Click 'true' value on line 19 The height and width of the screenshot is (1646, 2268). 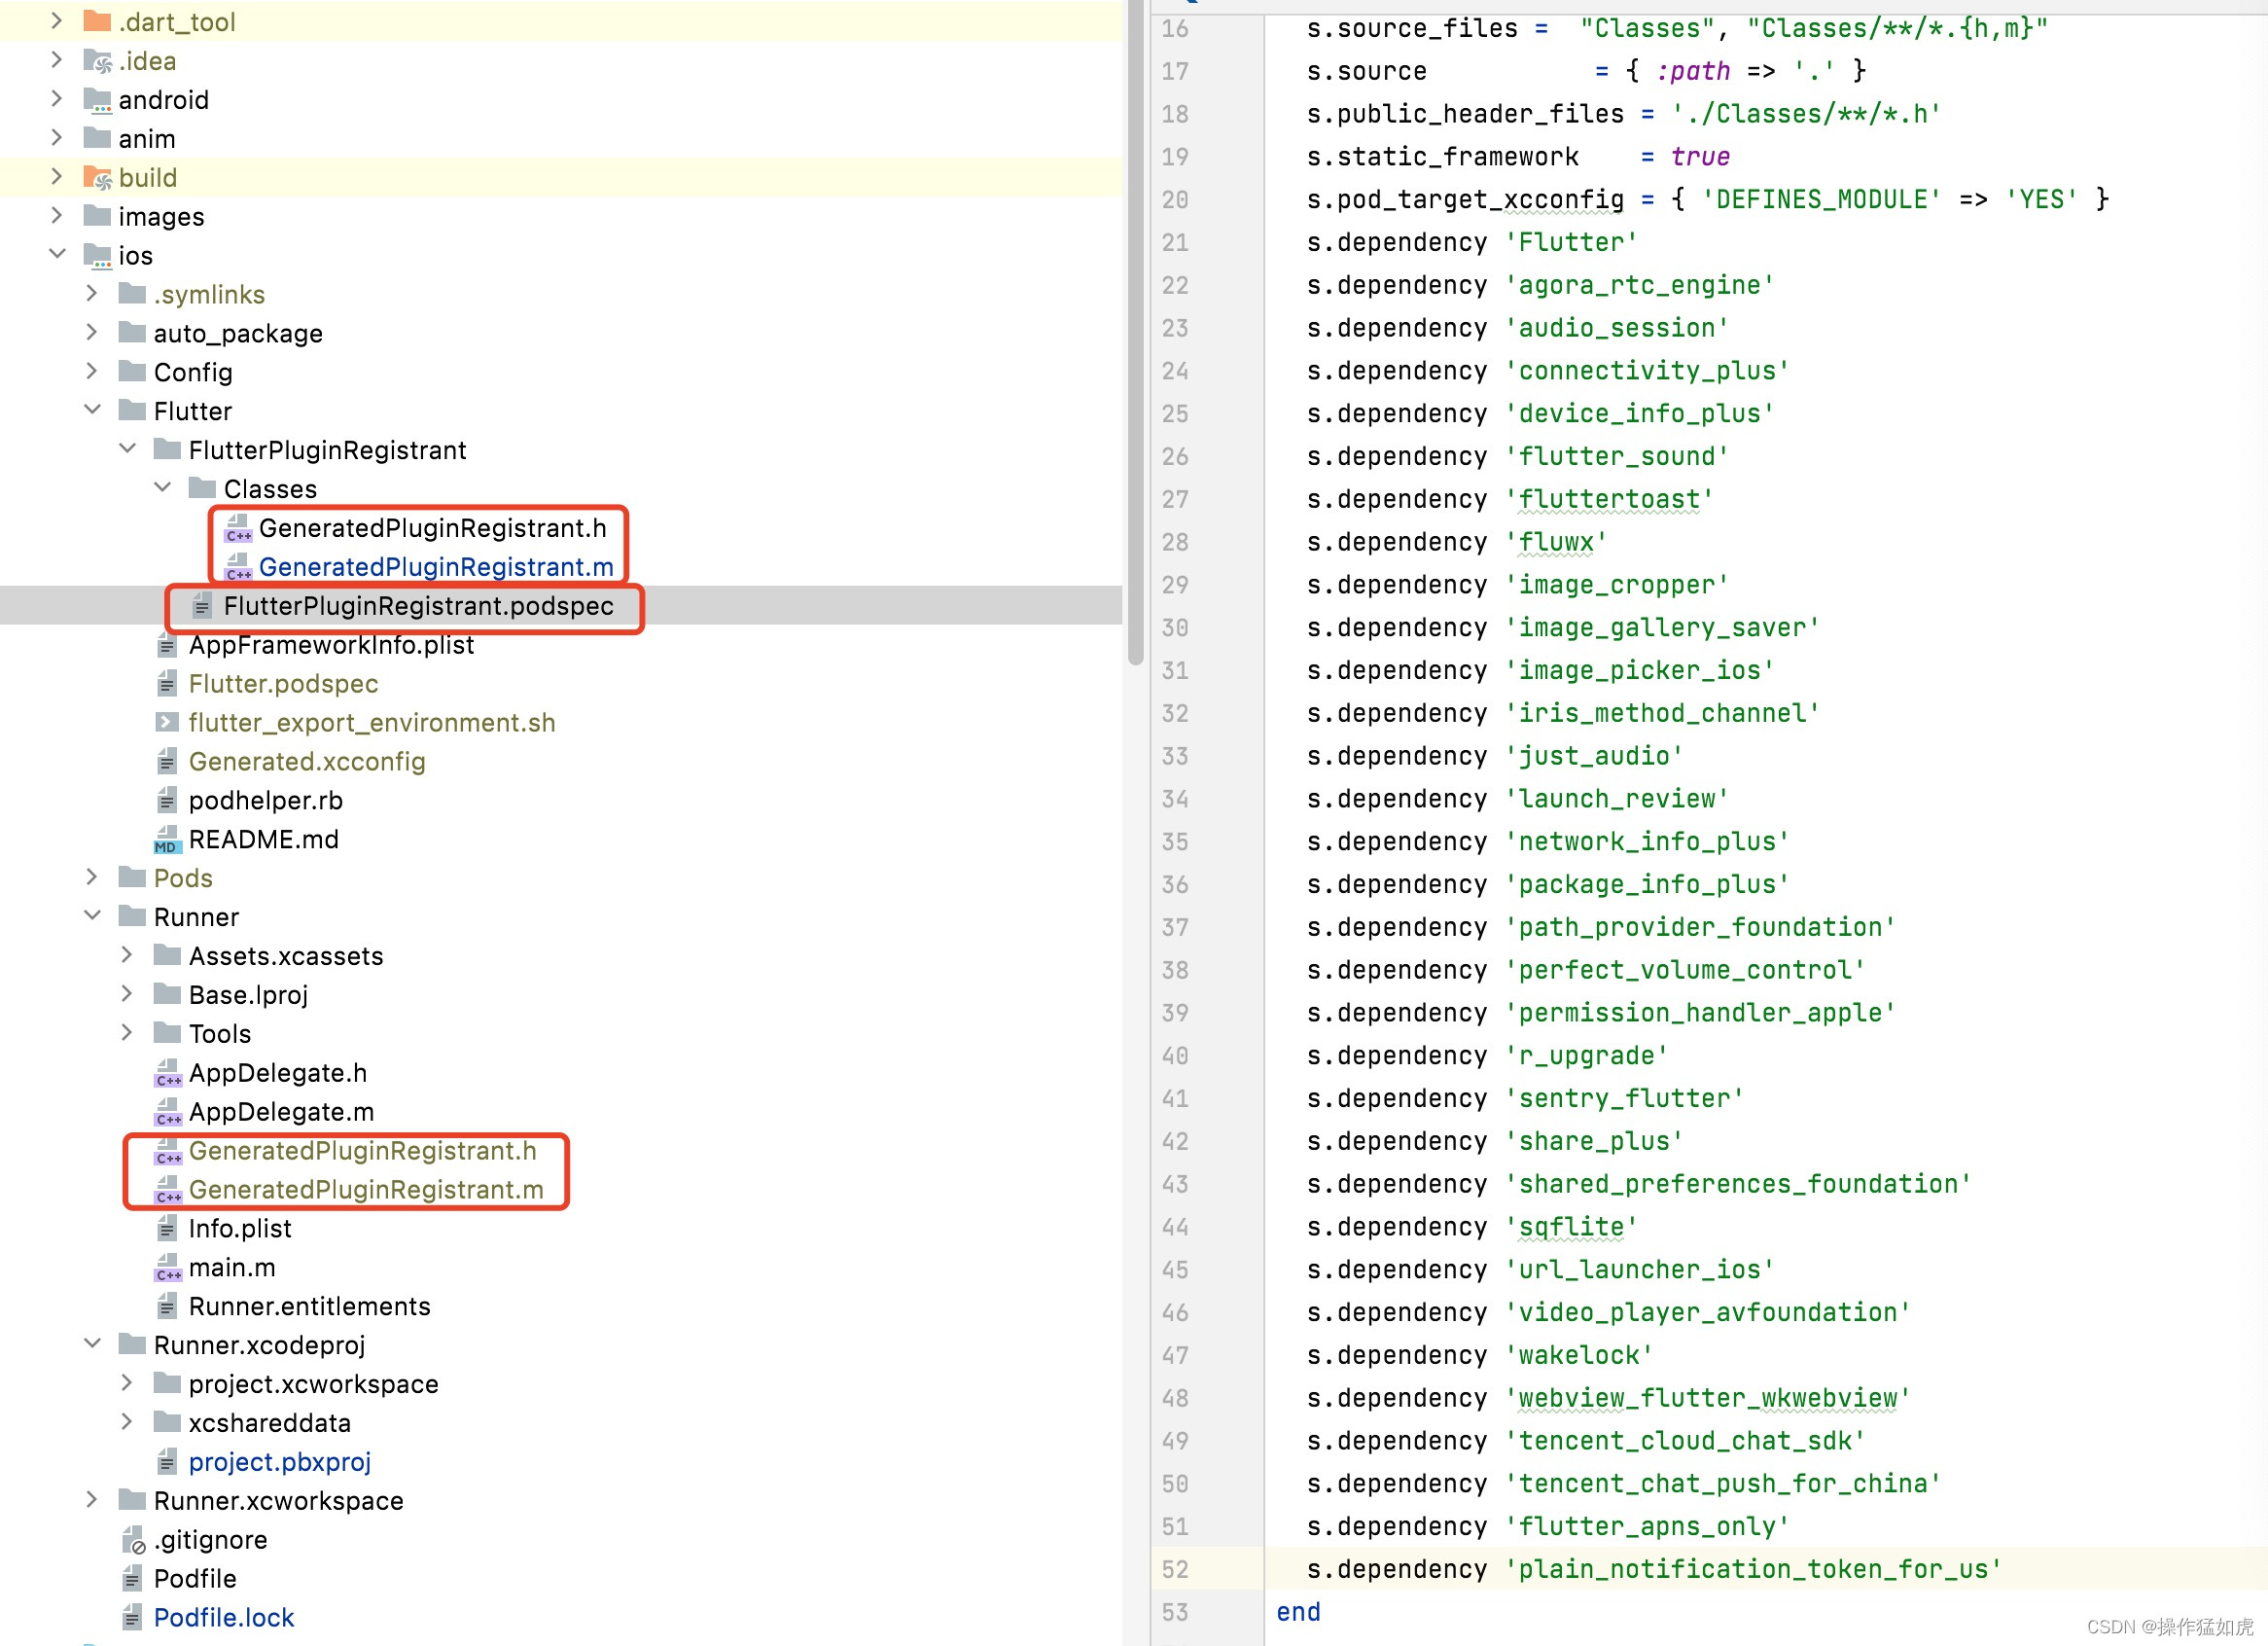[x=1700, y=156]
